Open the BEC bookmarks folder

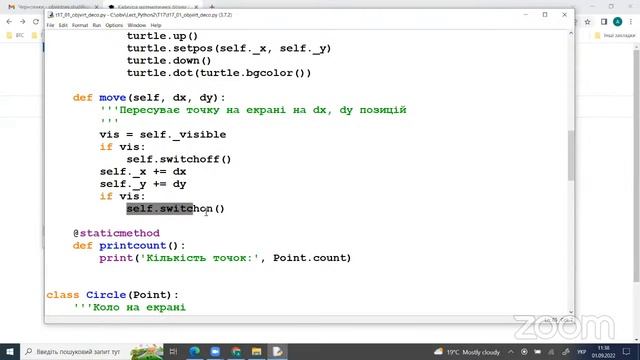pos(16,36)
